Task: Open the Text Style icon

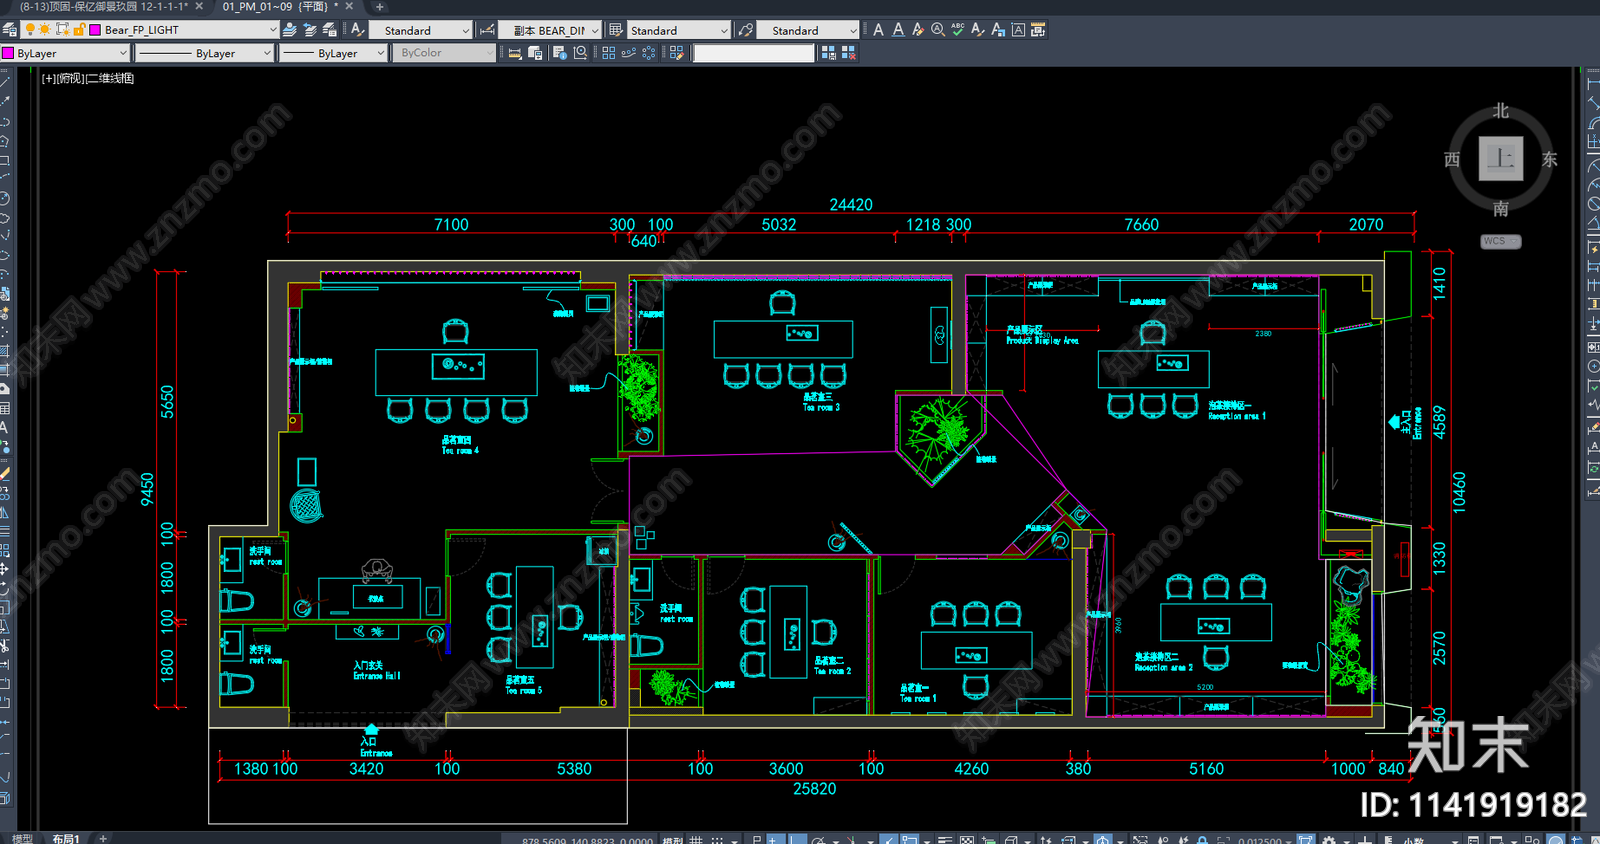Action: [x=357, y=30]
